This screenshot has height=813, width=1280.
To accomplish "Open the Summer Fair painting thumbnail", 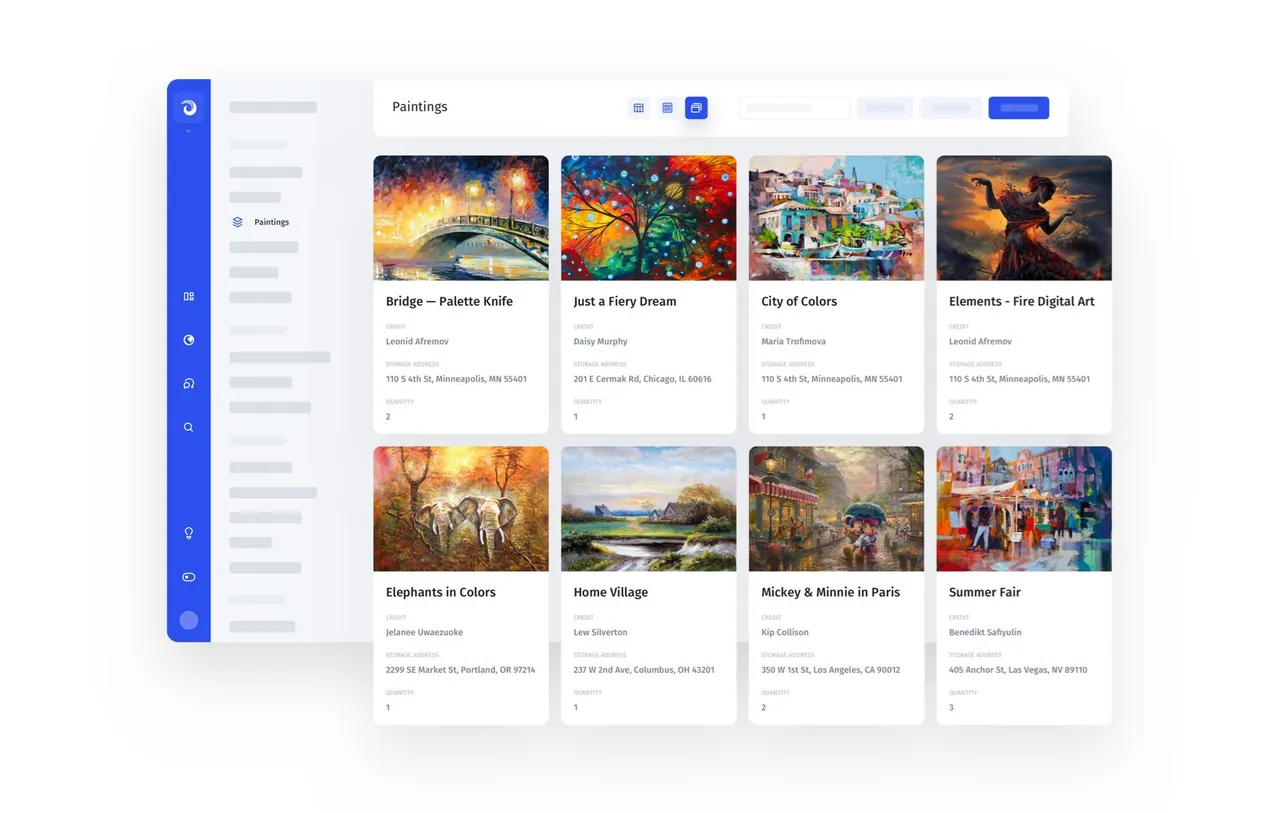I will click(x=1024, y=509).
